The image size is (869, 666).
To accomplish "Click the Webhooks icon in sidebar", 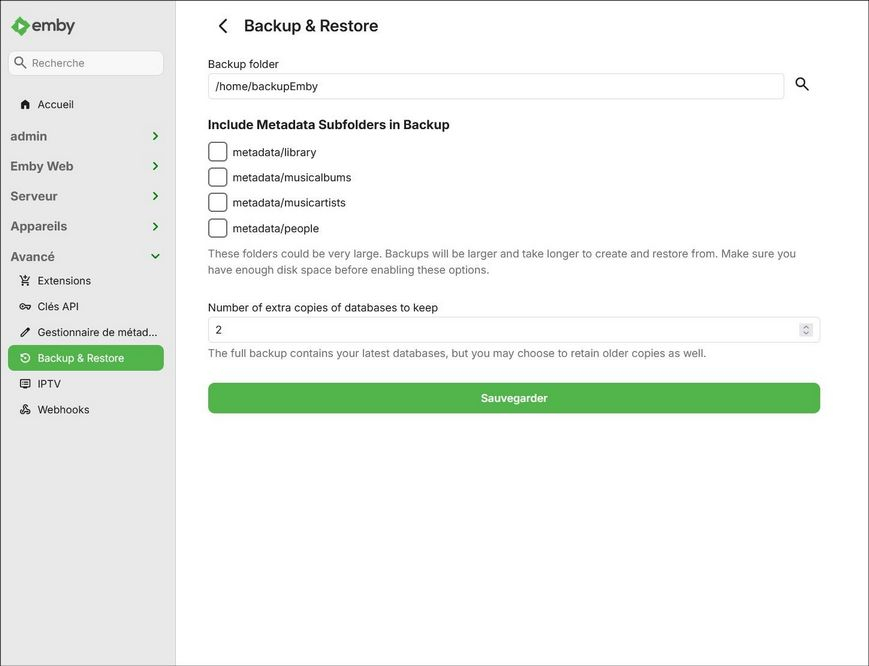I will pyautogui.click(x=25, y=410).
